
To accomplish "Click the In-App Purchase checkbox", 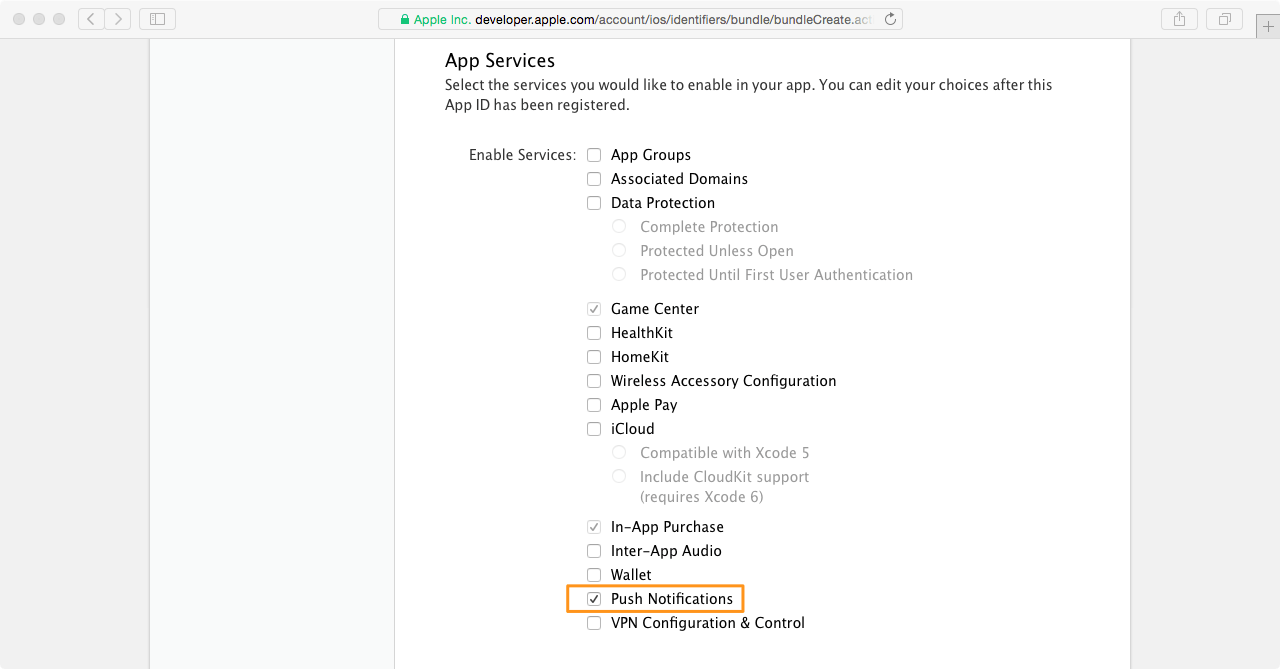I will [x=594, y=527].
